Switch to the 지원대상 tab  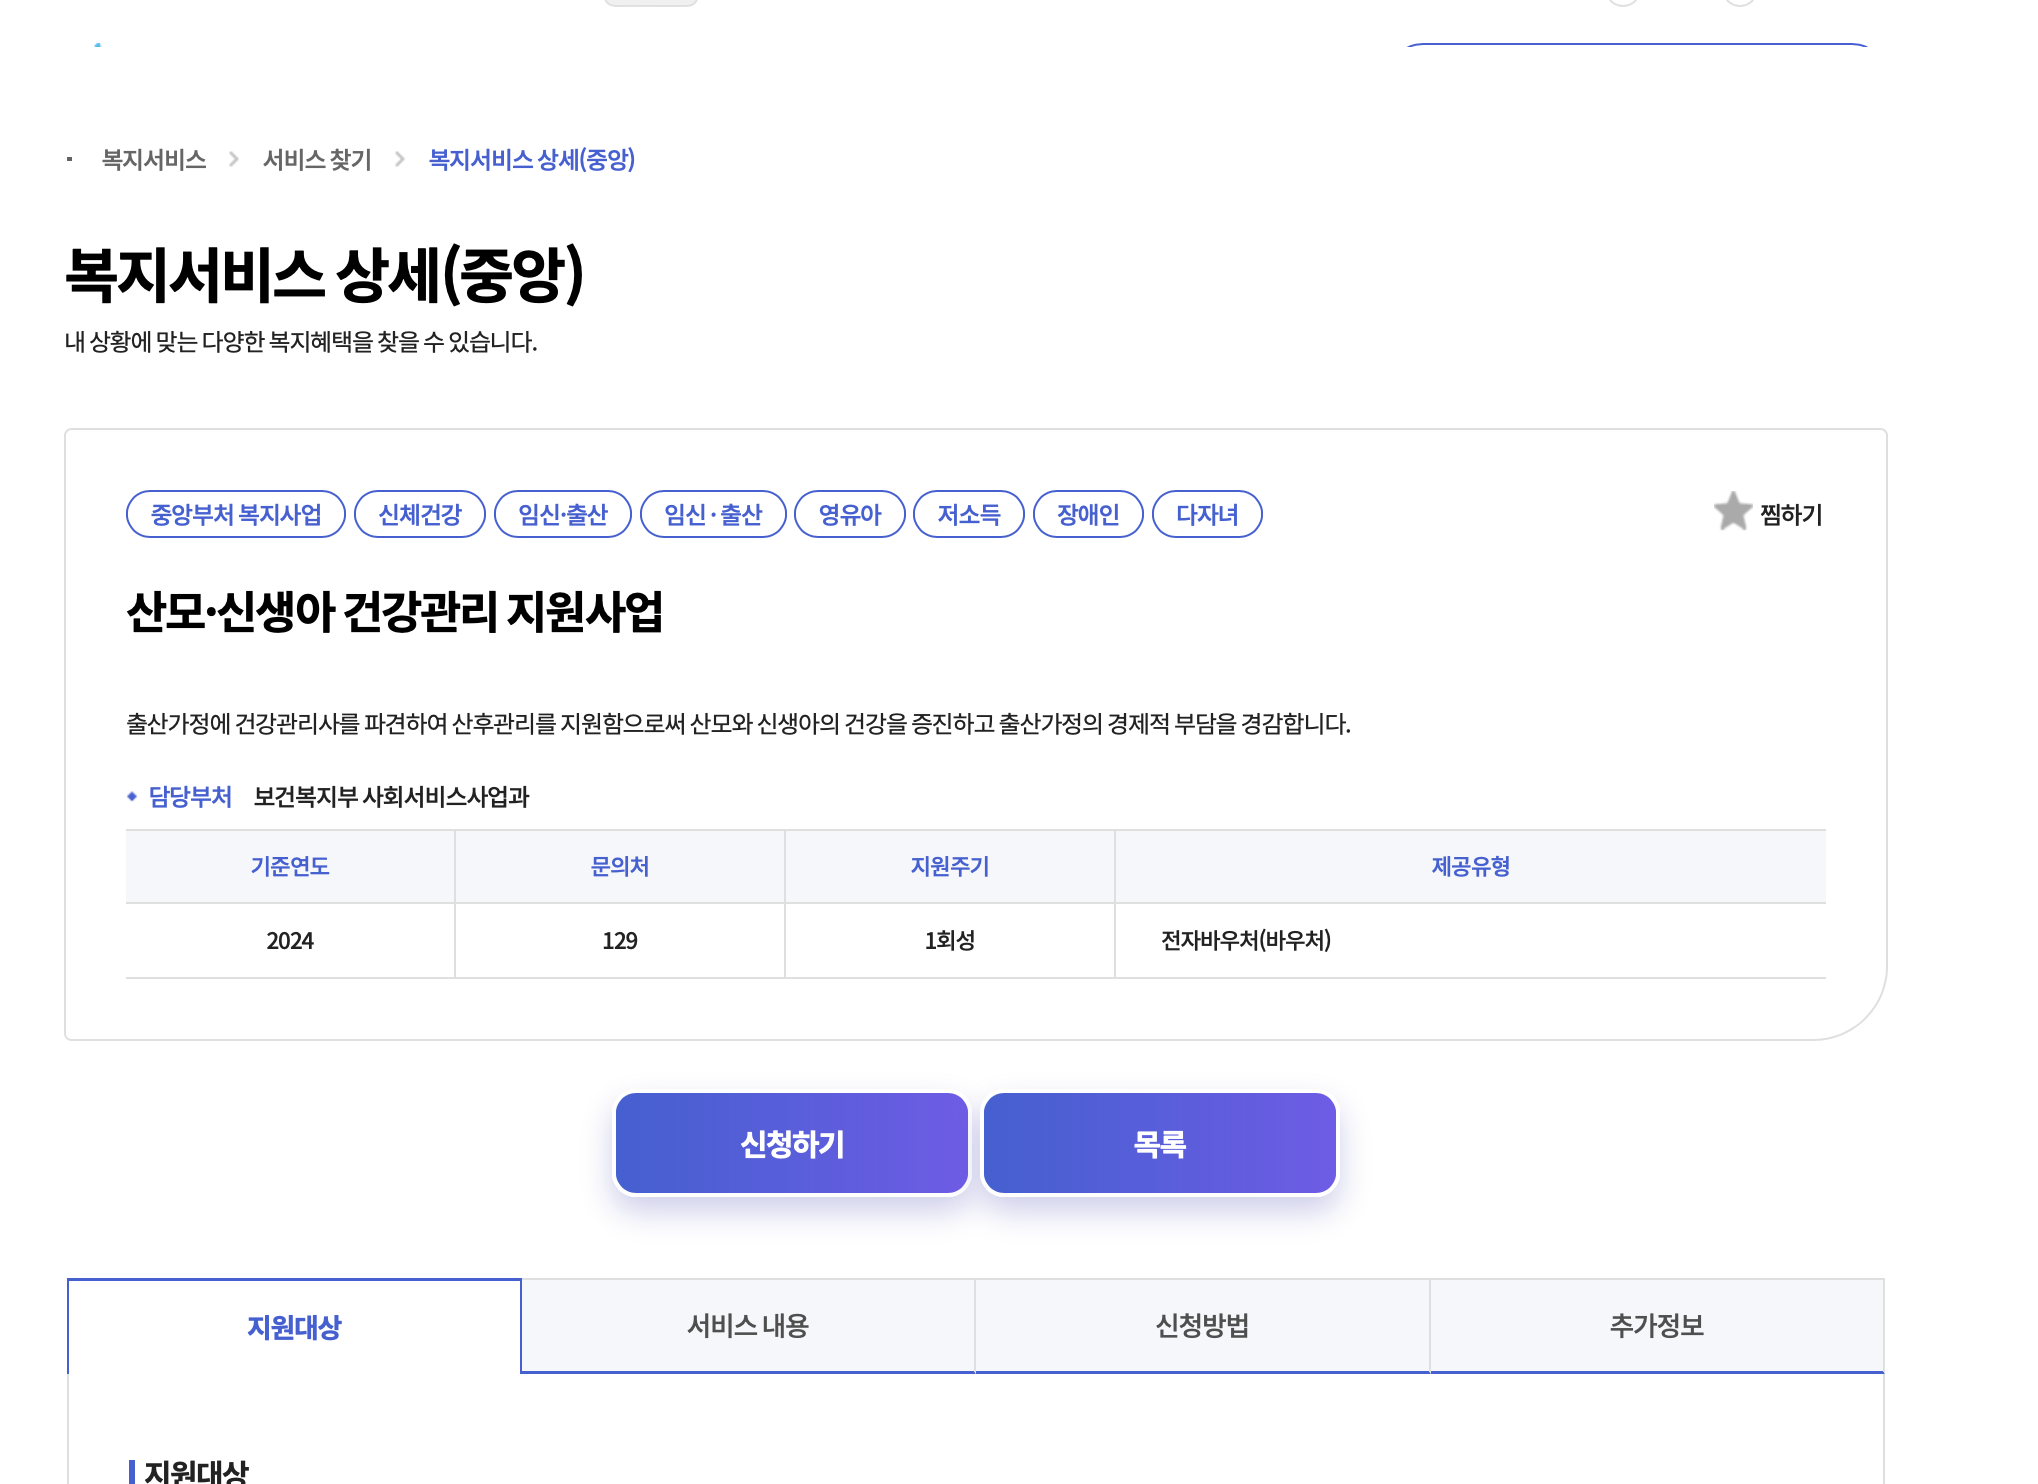point(294,1327)
